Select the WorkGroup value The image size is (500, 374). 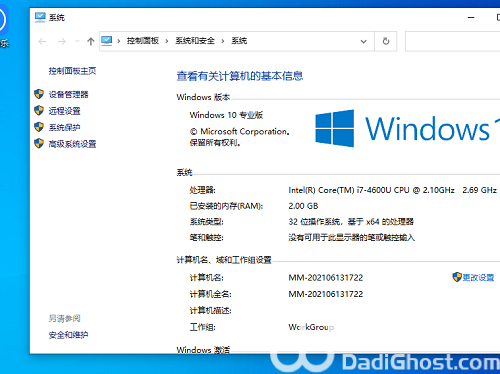(x=311, y=327)
